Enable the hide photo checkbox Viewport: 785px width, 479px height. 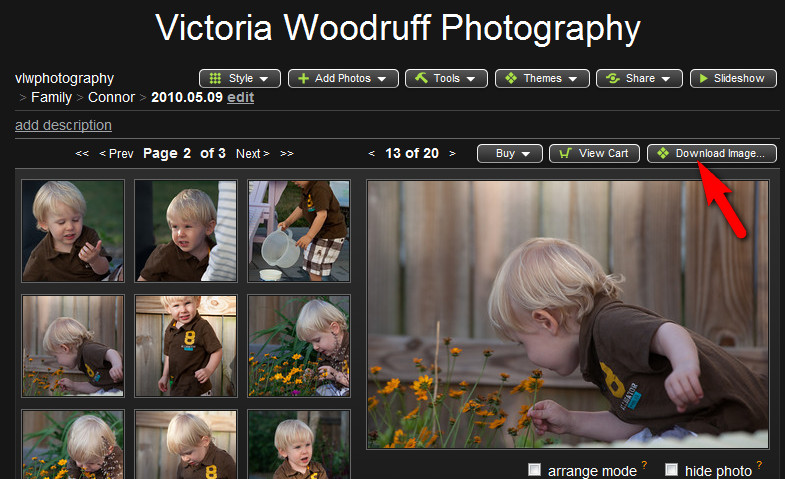pyautogui.click(x=671, y=469)
